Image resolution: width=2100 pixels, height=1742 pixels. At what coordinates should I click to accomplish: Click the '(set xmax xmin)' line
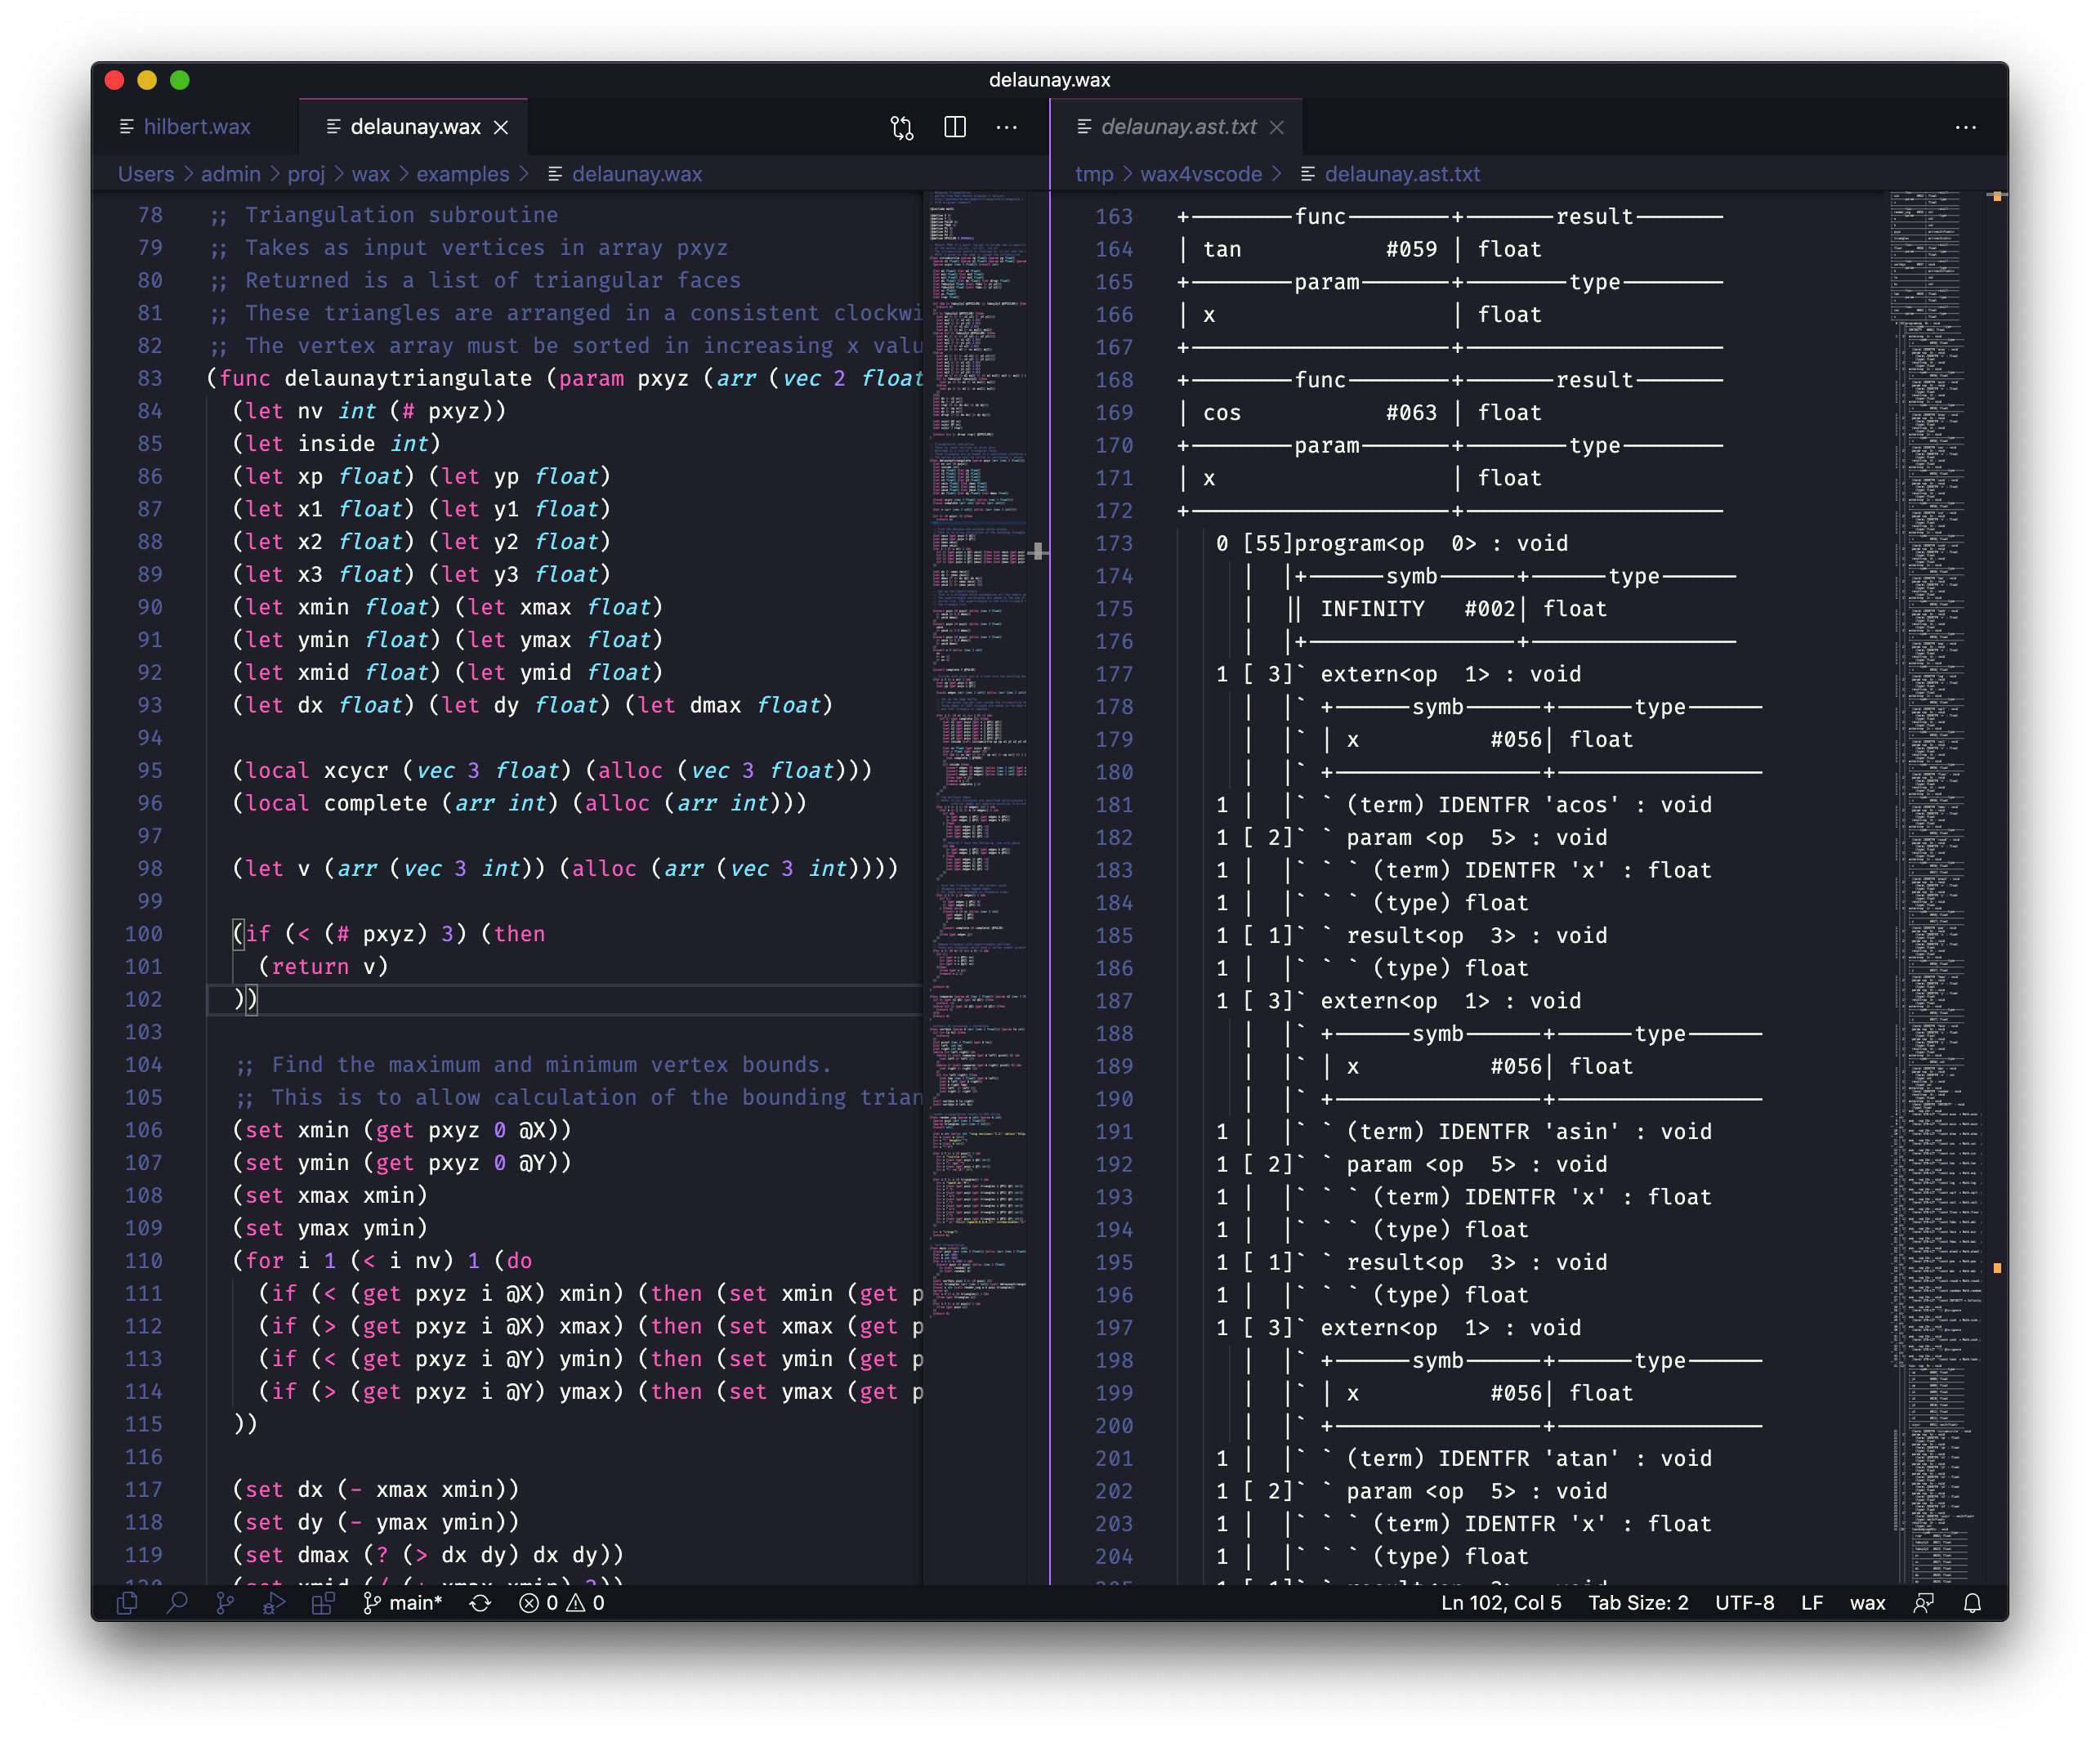tap(330, 1195)
